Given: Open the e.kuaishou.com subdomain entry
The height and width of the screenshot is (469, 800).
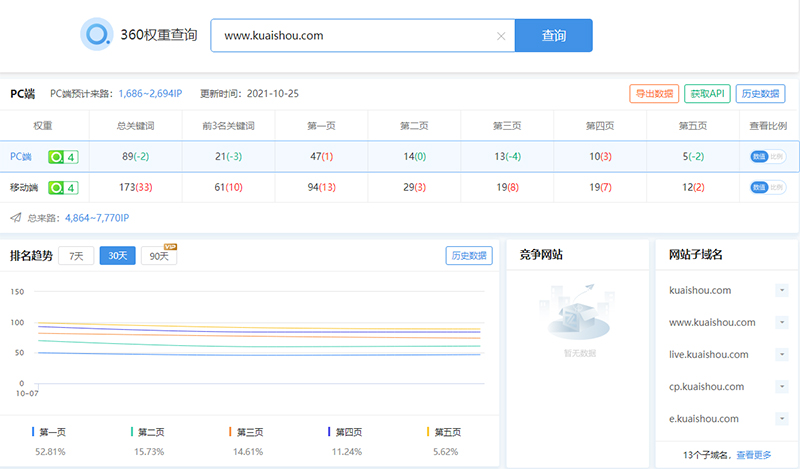Looking at the screenshot, I should [x=704, y=419].
